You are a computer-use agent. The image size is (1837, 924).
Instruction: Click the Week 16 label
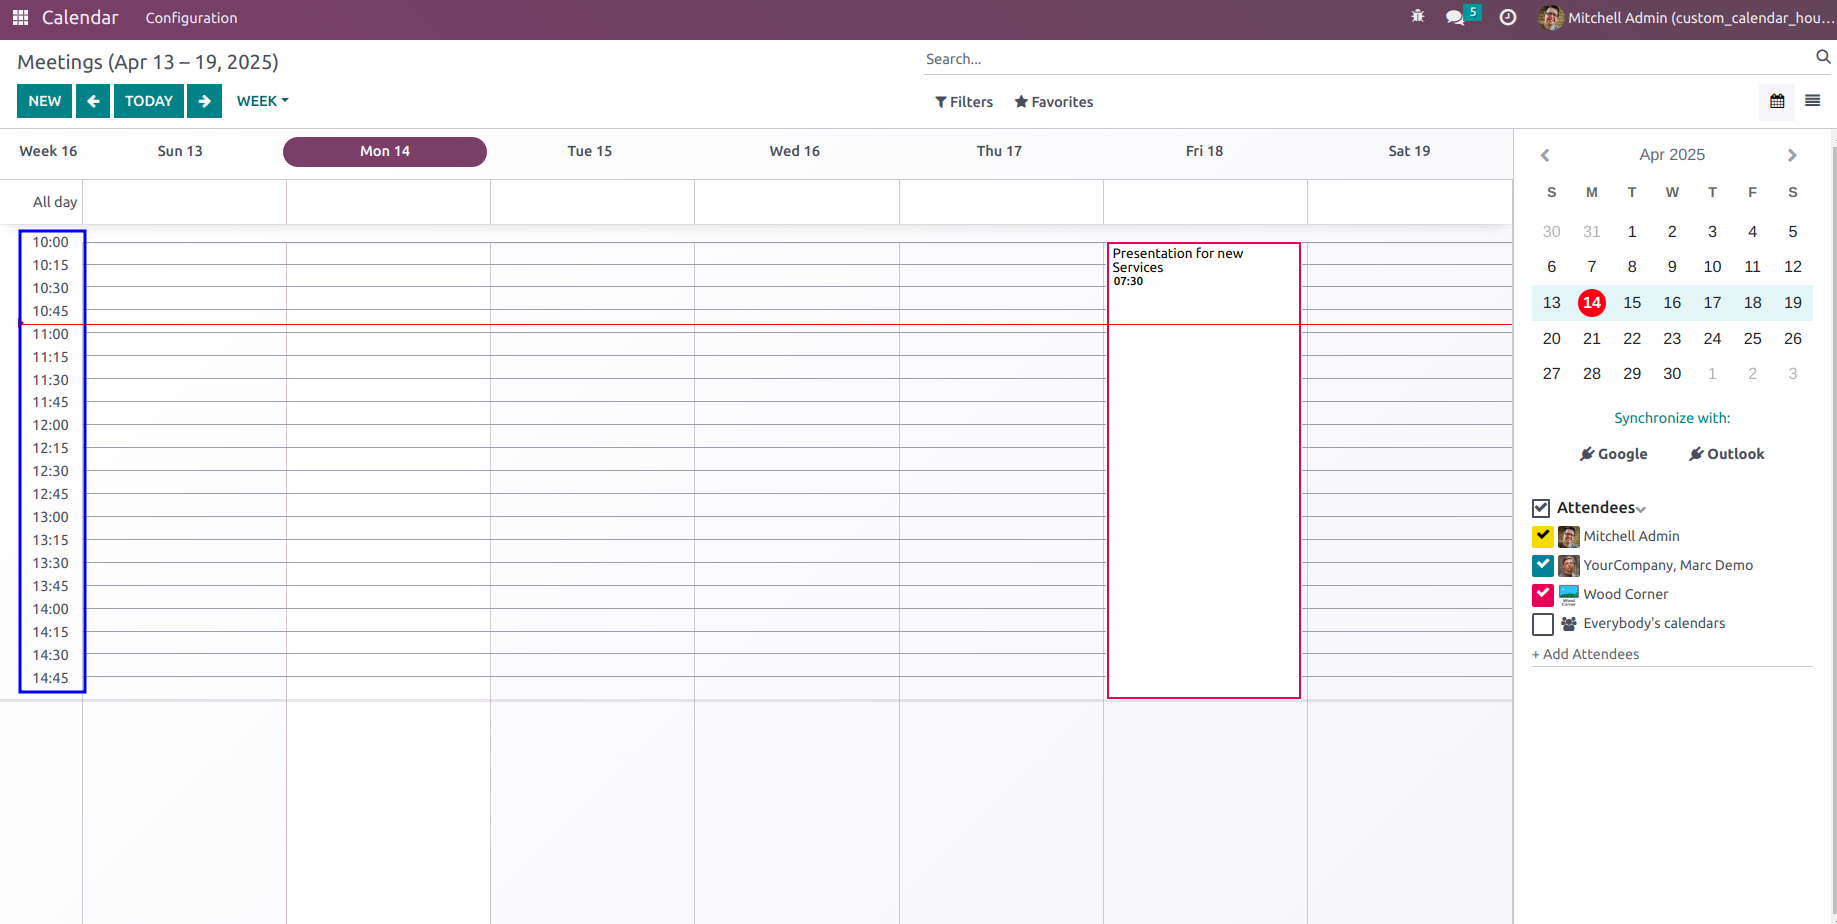(48, 151)
